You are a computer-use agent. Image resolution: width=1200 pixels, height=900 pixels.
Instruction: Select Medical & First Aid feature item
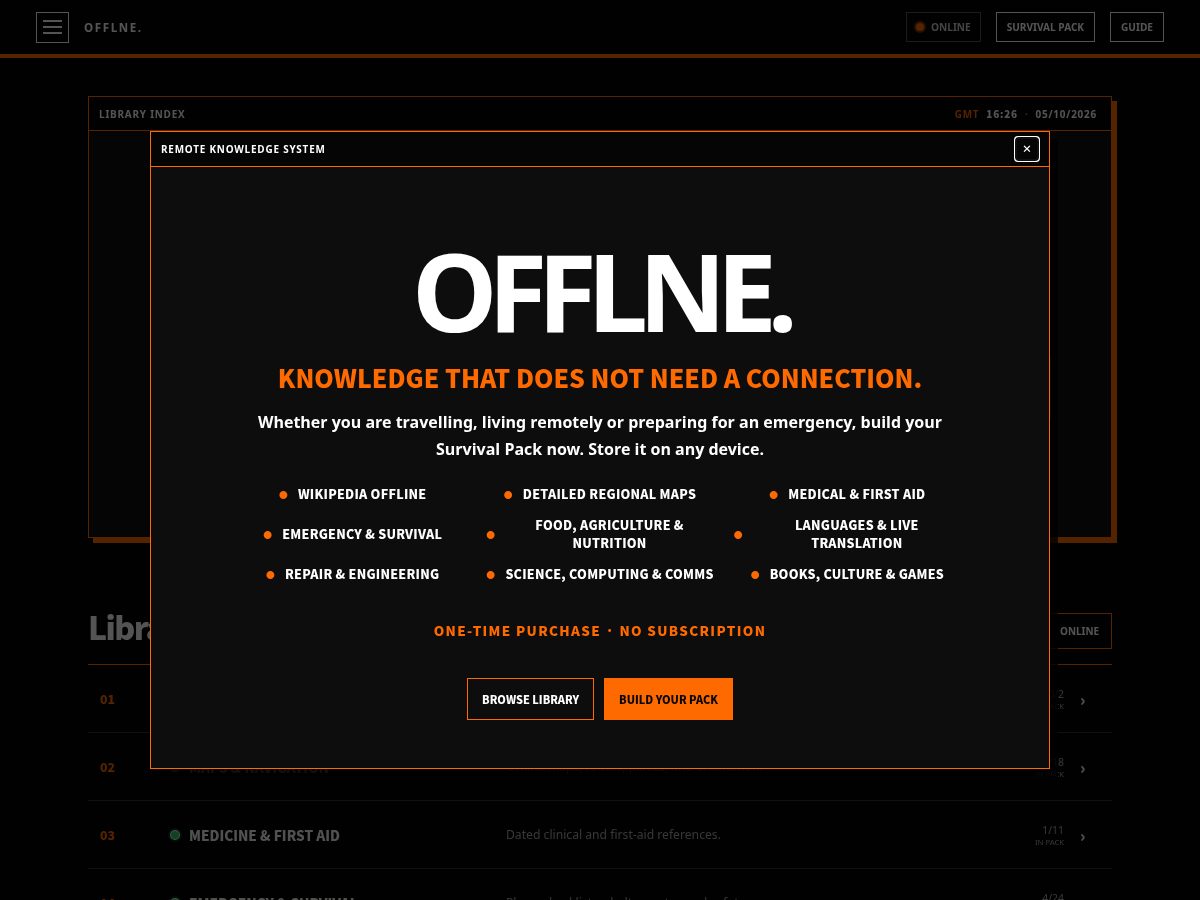847,494
